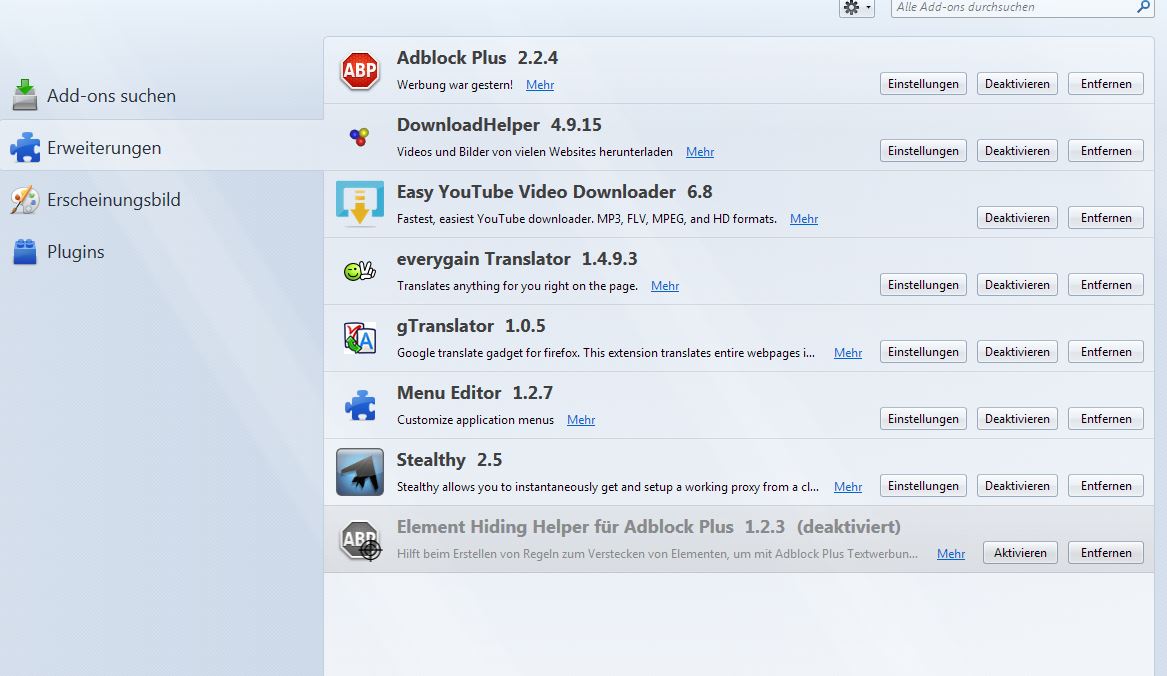Open Einstellungen for DownloadHelper

[923, 150]
